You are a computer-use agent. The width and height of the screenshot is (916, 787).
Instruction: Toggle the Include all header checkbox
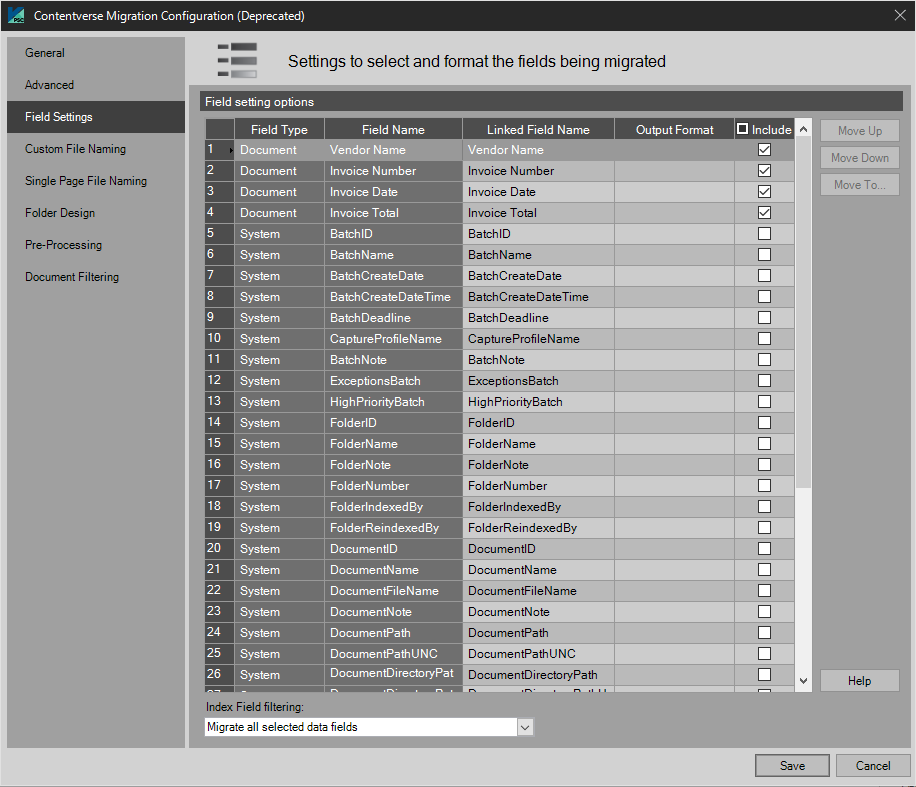point(742,129)
